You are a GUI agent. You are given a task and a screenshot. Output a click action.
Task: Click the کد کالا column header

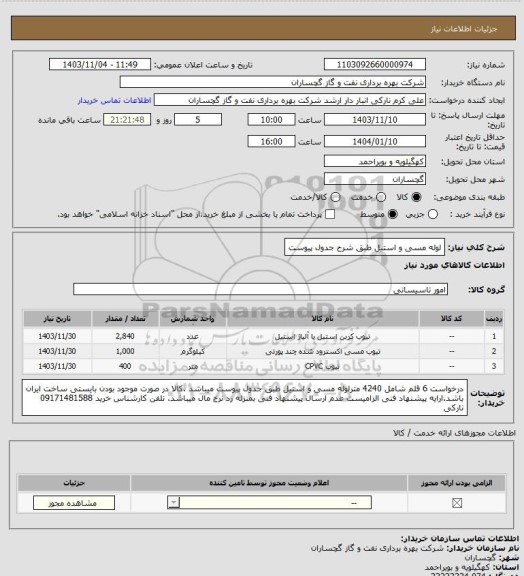[x=452, y=319]
